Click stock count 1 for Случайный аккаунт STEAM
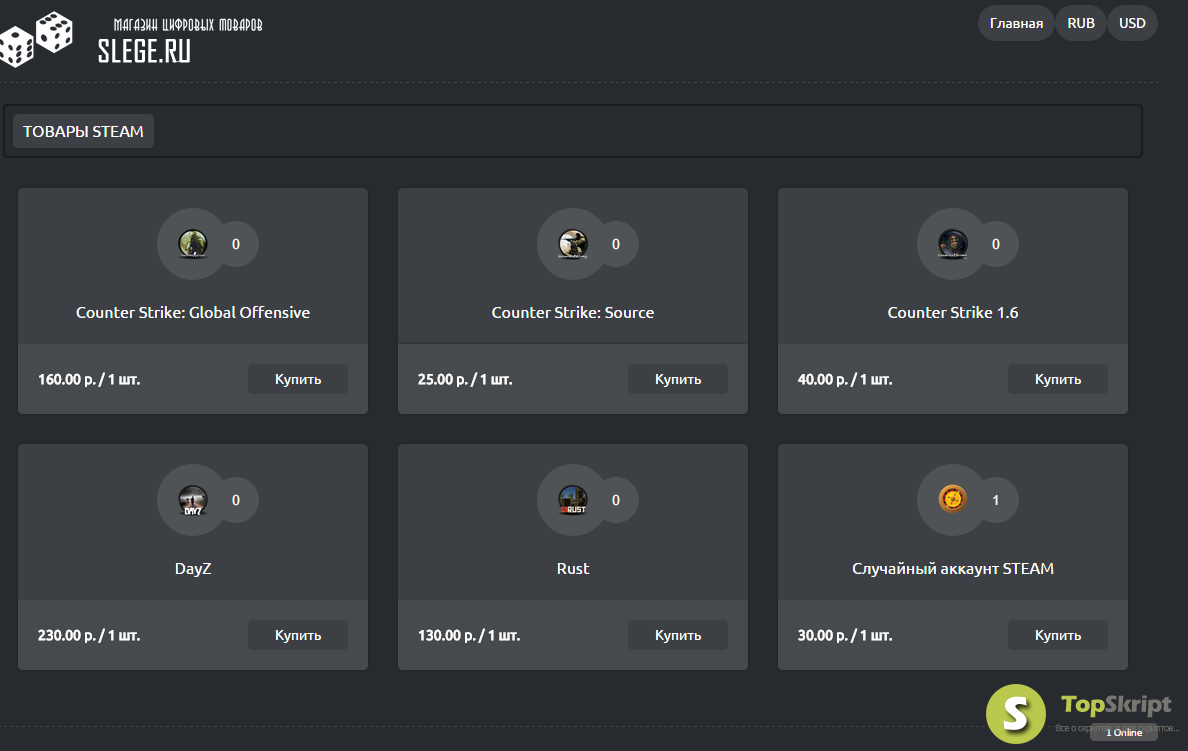Screen dimensions: 1188x751 pos(996,500)
